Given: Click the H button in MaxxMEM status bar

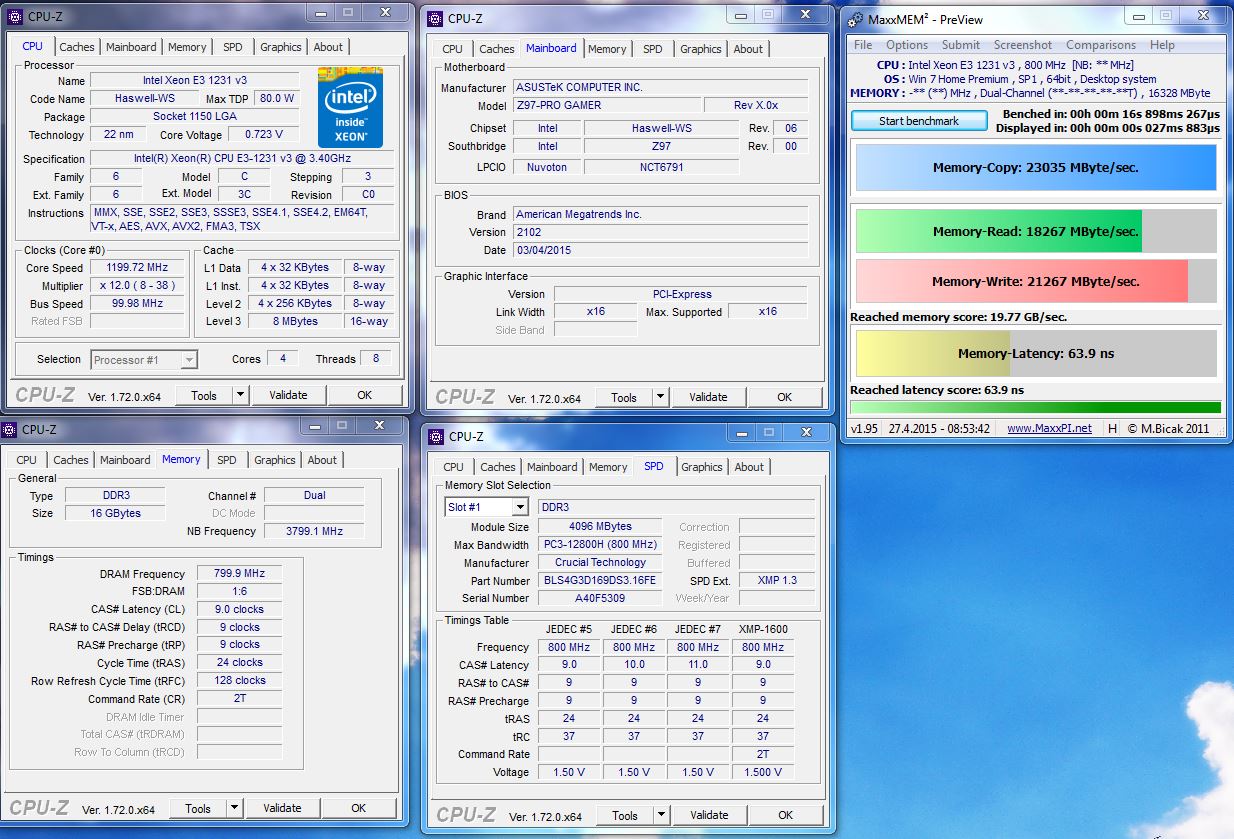Looking at the screenshot, I should [x=1113, y=428].
